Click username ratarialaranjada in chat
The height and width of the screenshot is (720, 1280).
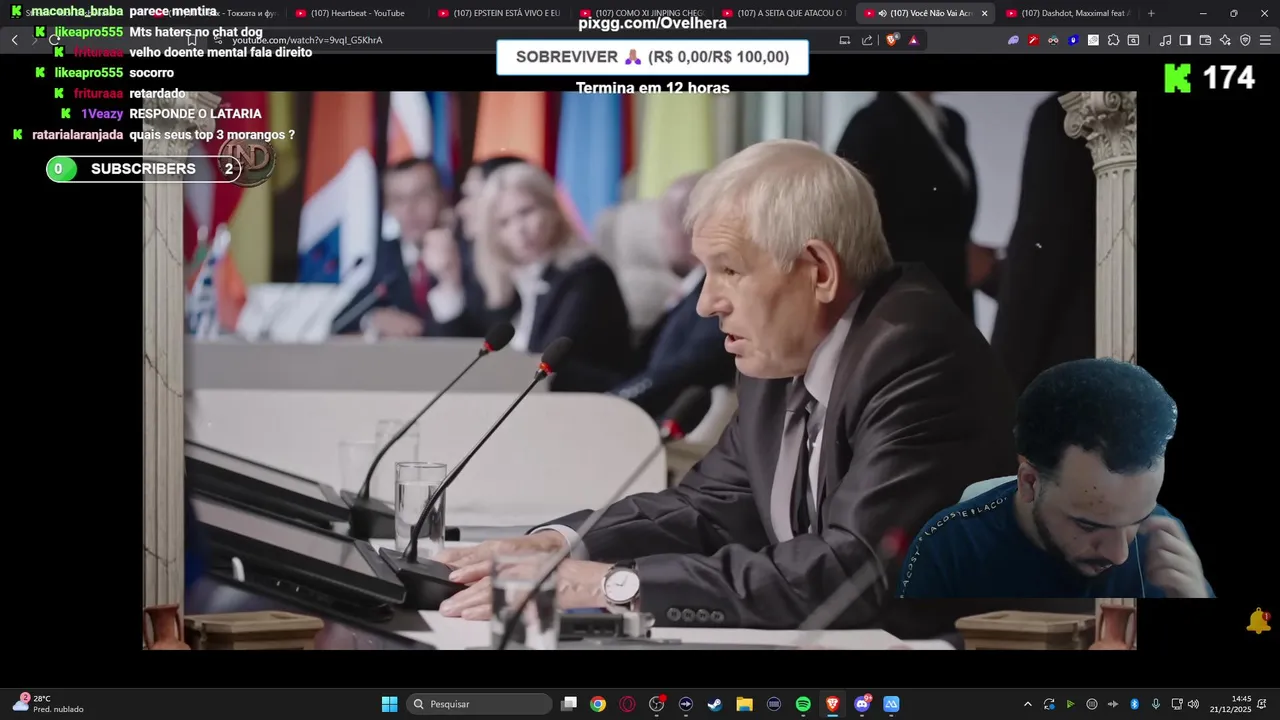click(x=77, y=135)
